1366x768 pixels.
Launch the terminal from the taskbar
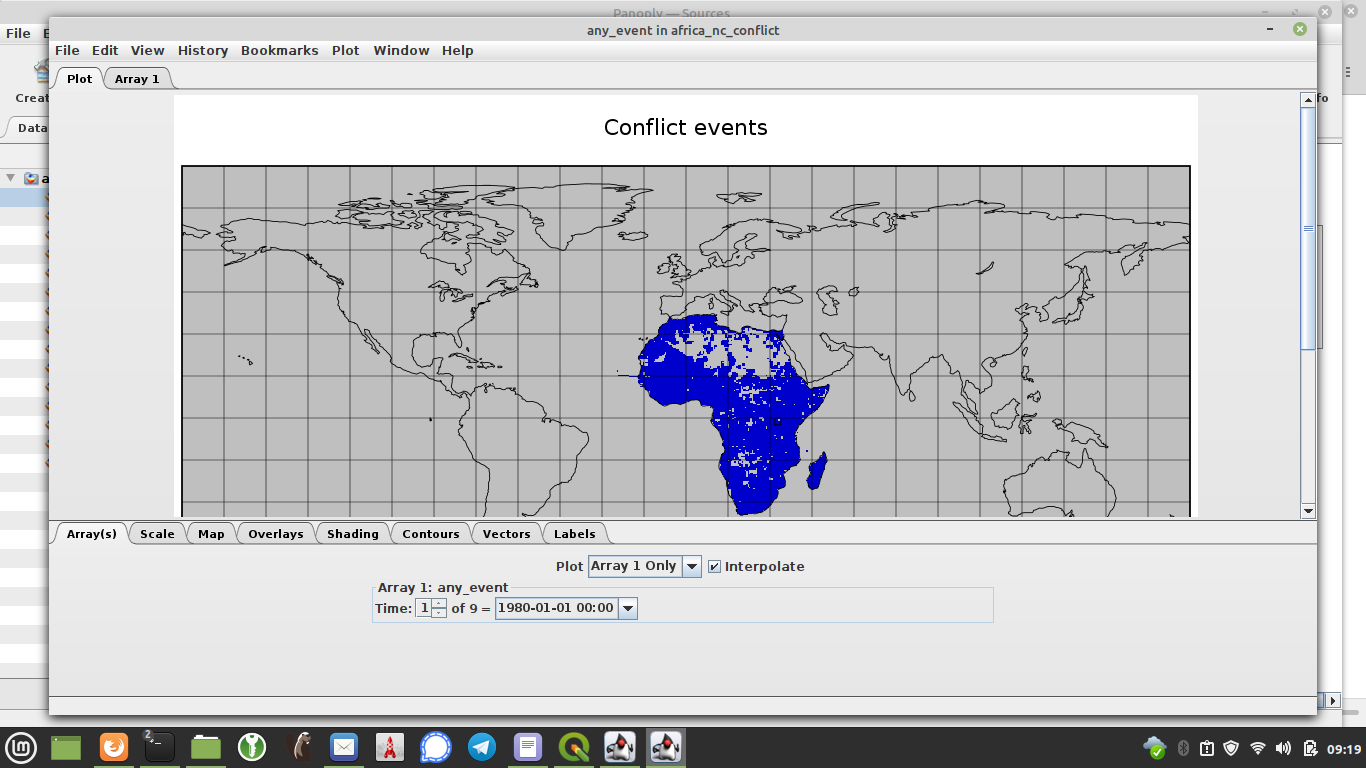tap(158, 747)
